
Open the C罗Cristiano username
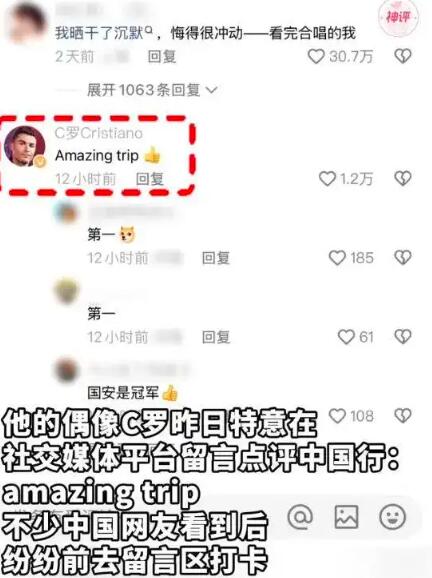tap(99, 133)
